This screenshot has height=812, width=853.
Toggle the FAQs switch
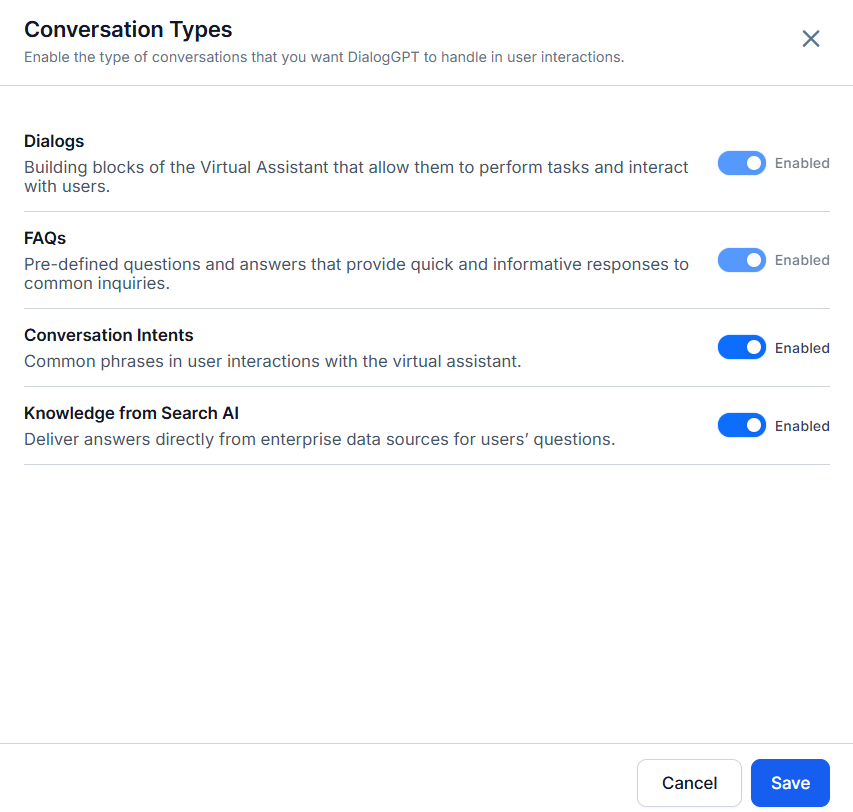pos(742,260)
